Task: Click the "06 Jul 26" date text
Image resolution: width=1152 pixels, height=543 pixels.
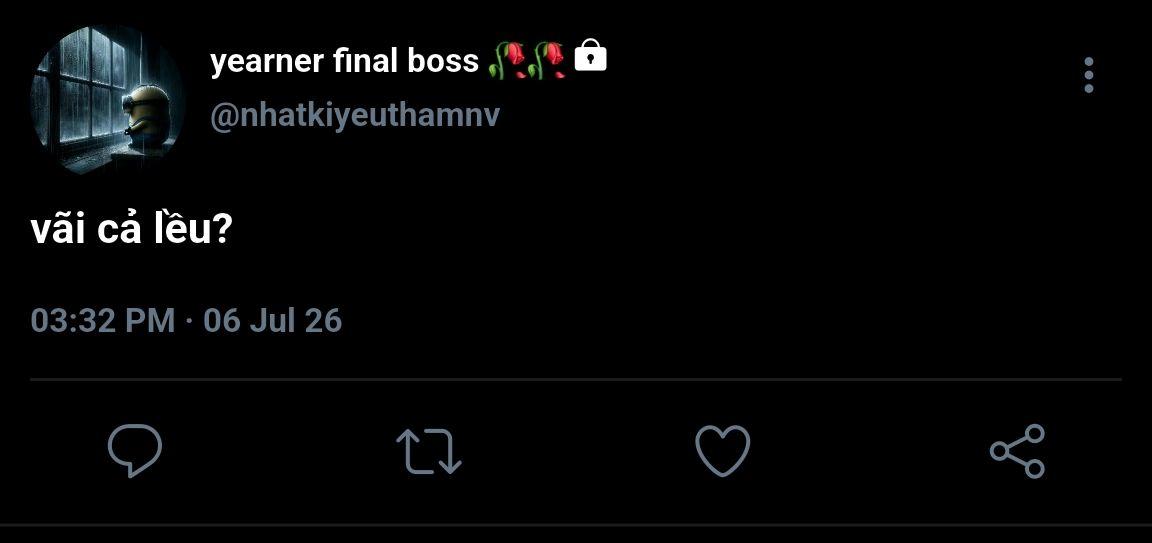Action: point(273,321)
